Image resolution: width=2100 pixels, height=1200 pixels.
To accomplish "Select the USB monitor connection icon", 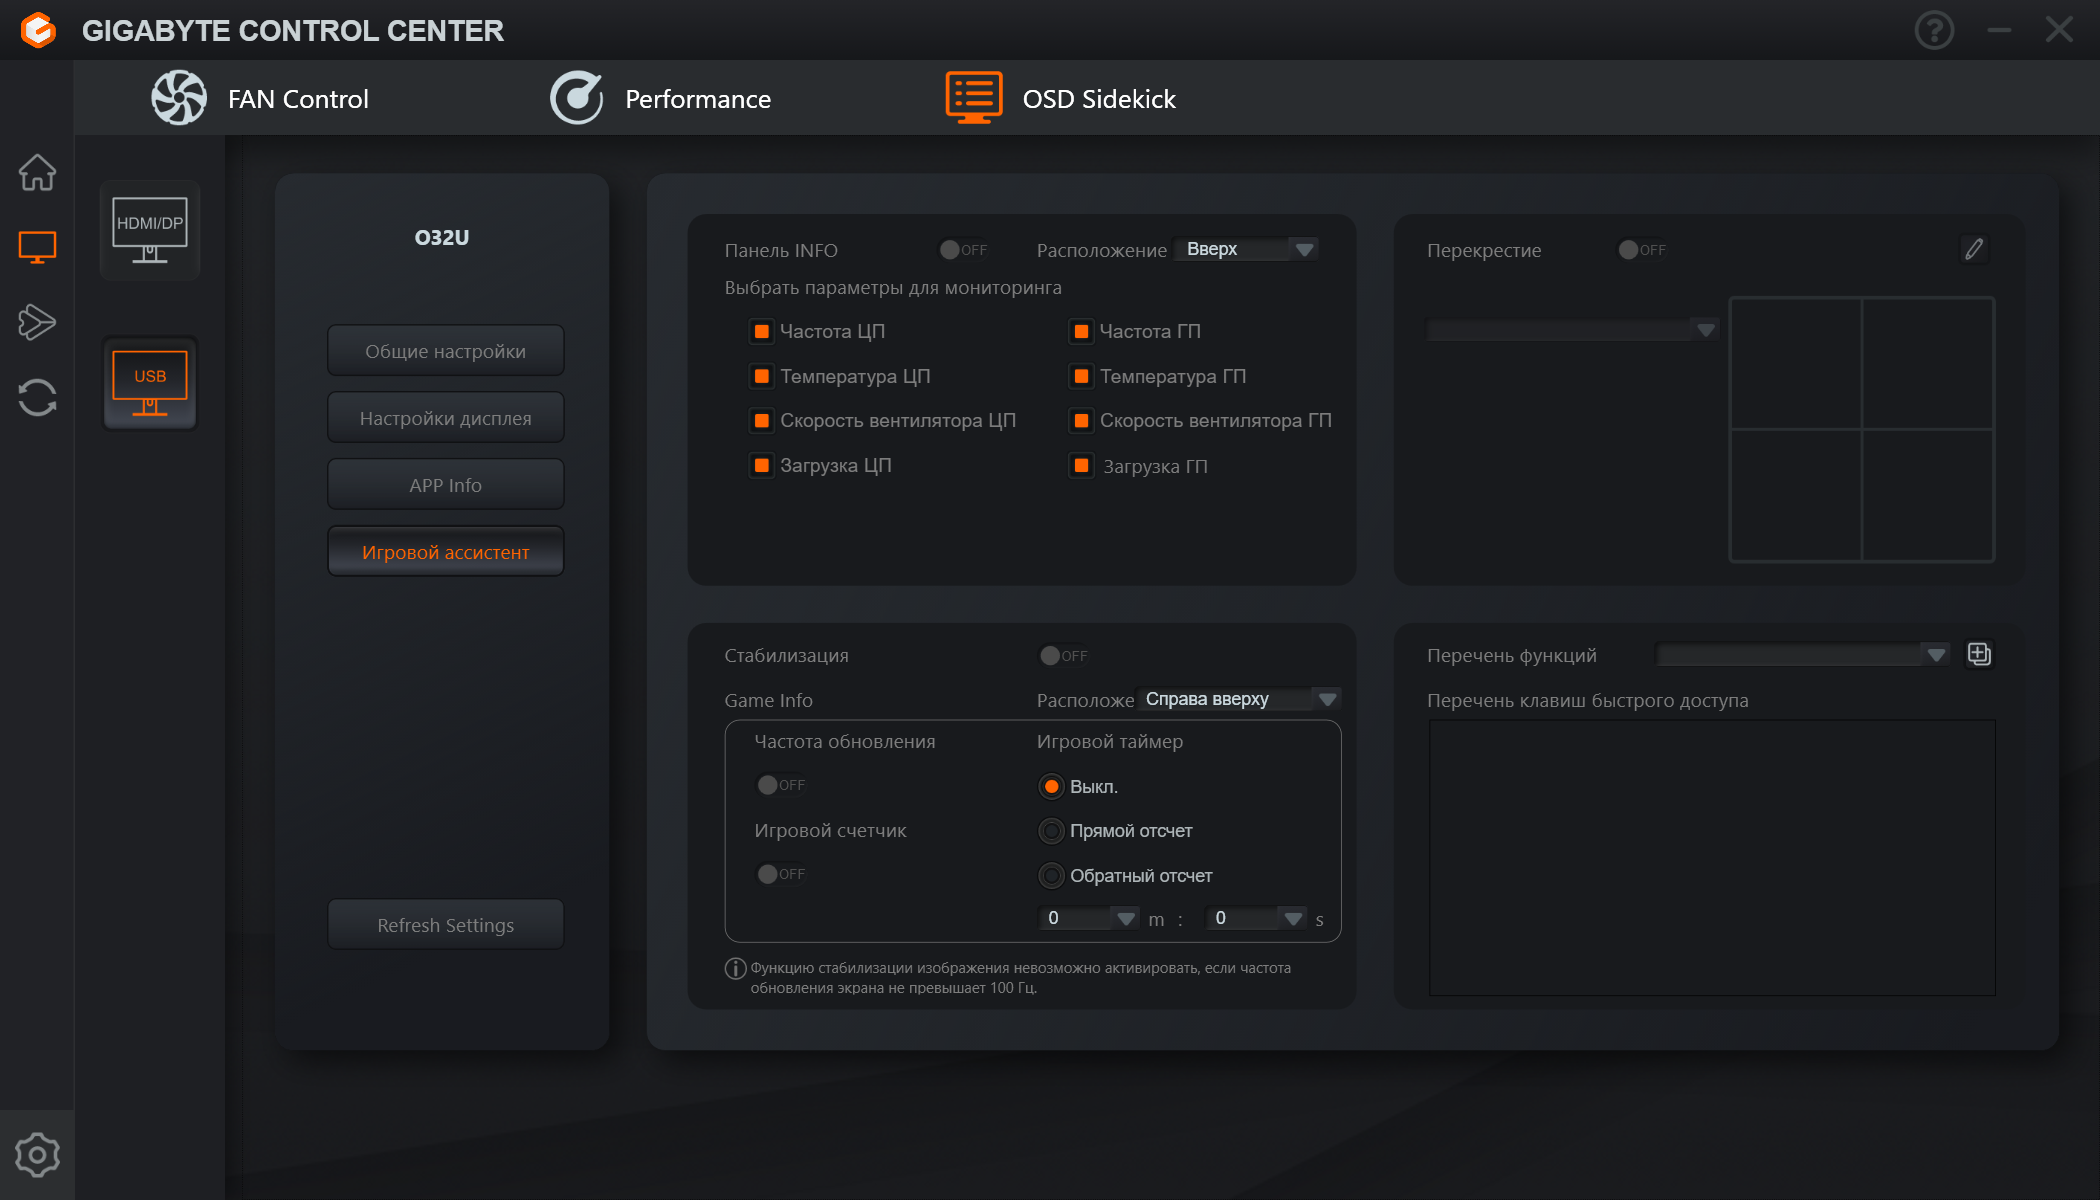I will click(150, 383).
